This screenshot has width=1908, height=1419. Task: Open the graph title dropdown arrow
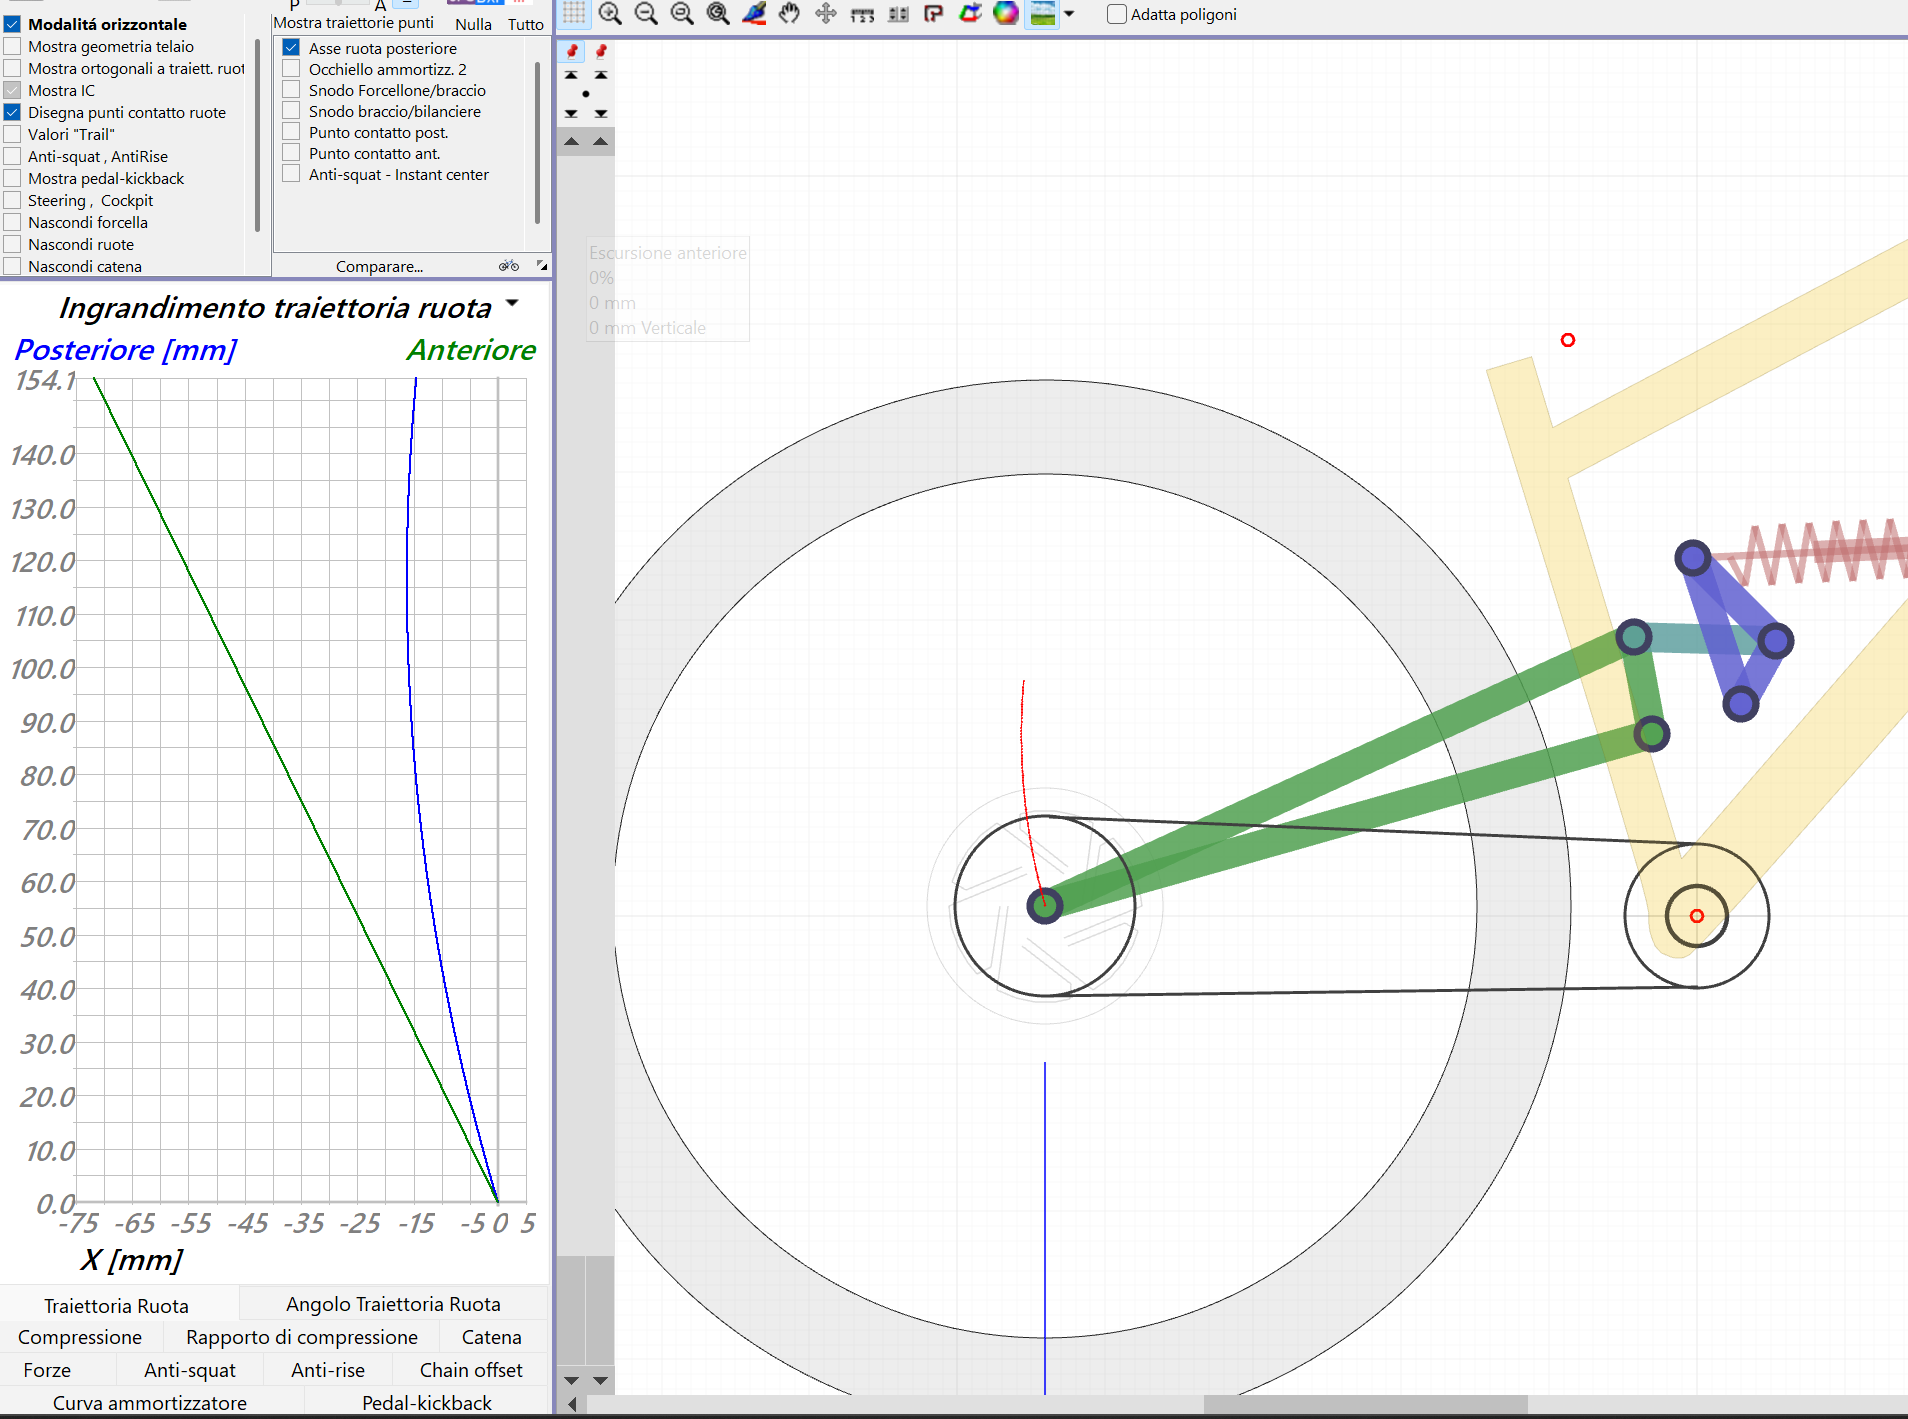(512, 303)
